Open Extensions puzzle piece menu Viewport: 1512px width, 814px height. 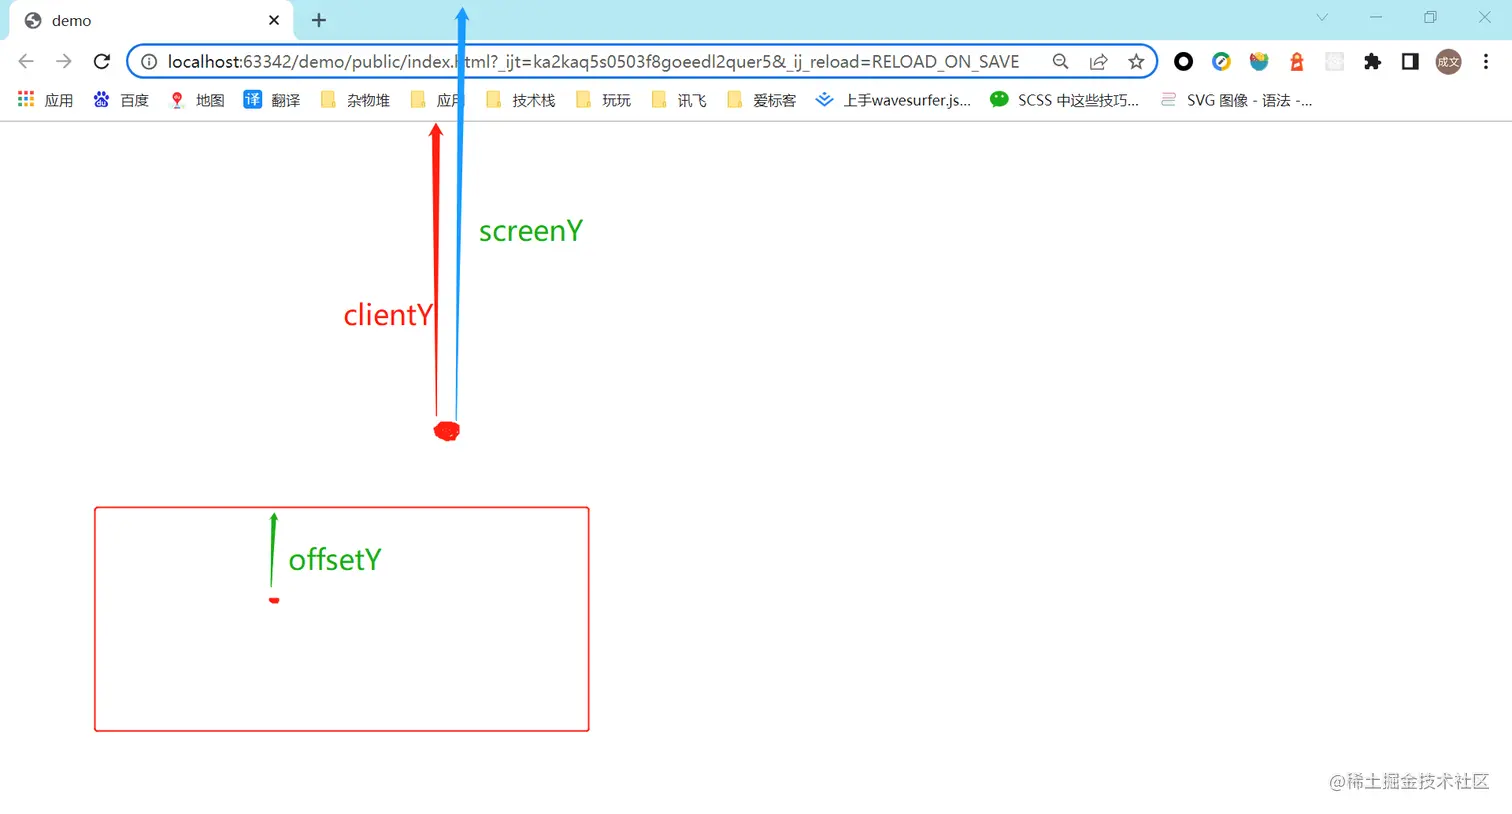coord(1372,62)
